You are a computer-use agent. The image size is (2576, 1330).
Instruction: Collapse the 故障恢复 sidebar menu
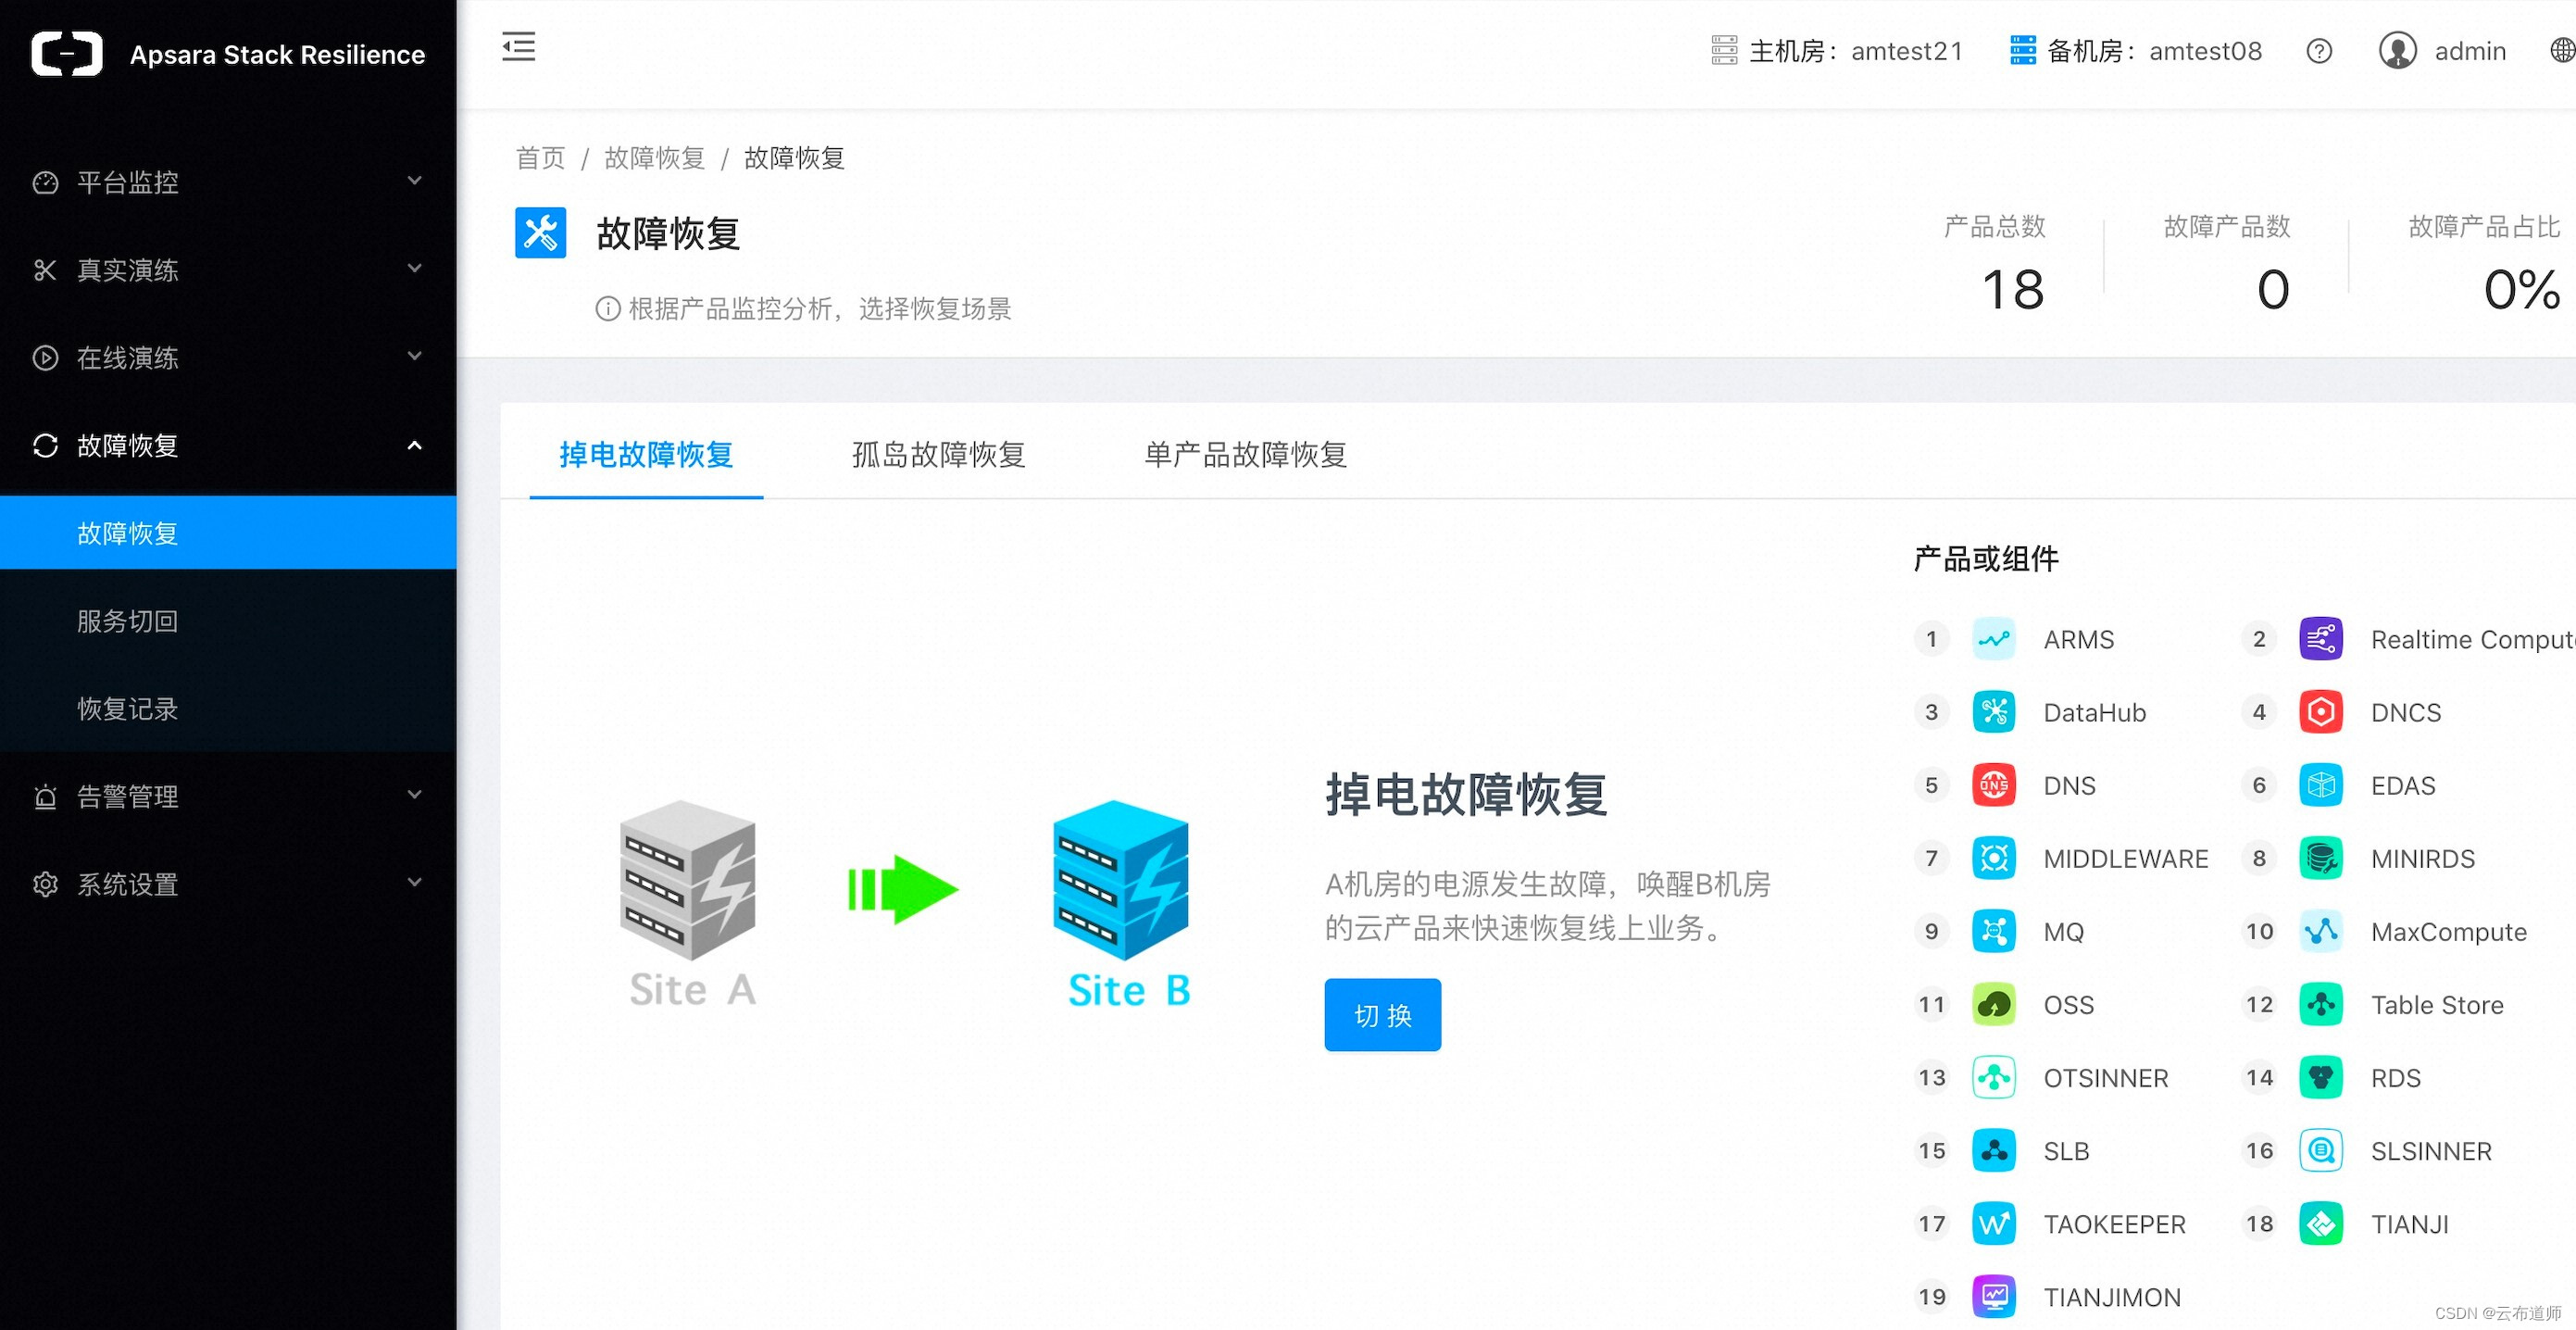tap(228, 446)
